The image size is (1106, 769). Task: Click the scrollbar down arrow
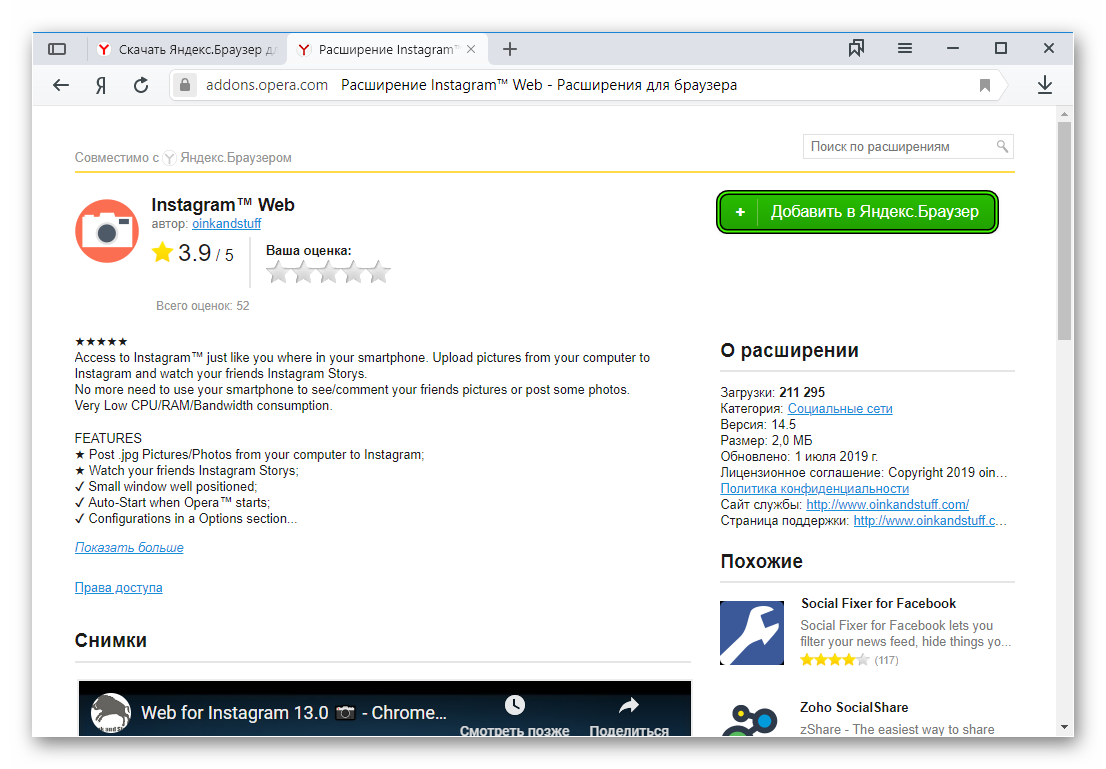tap(1064, 727)
